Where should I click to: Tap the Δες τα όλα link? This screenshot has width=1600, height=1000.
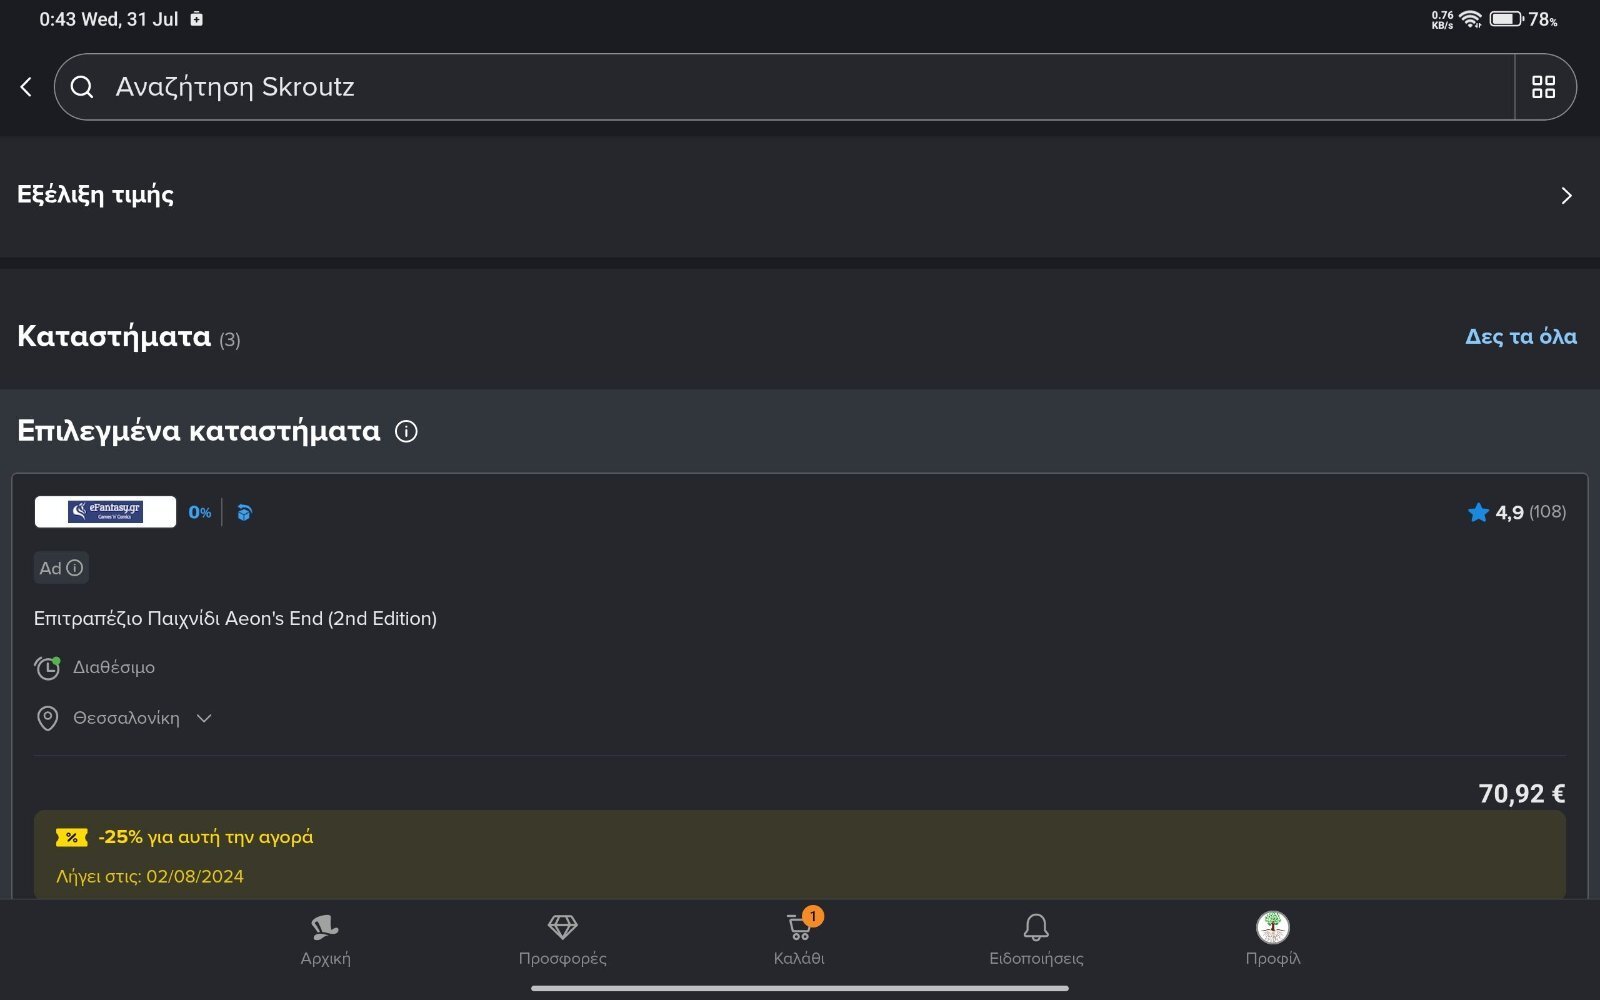[x=1521, y=336]
